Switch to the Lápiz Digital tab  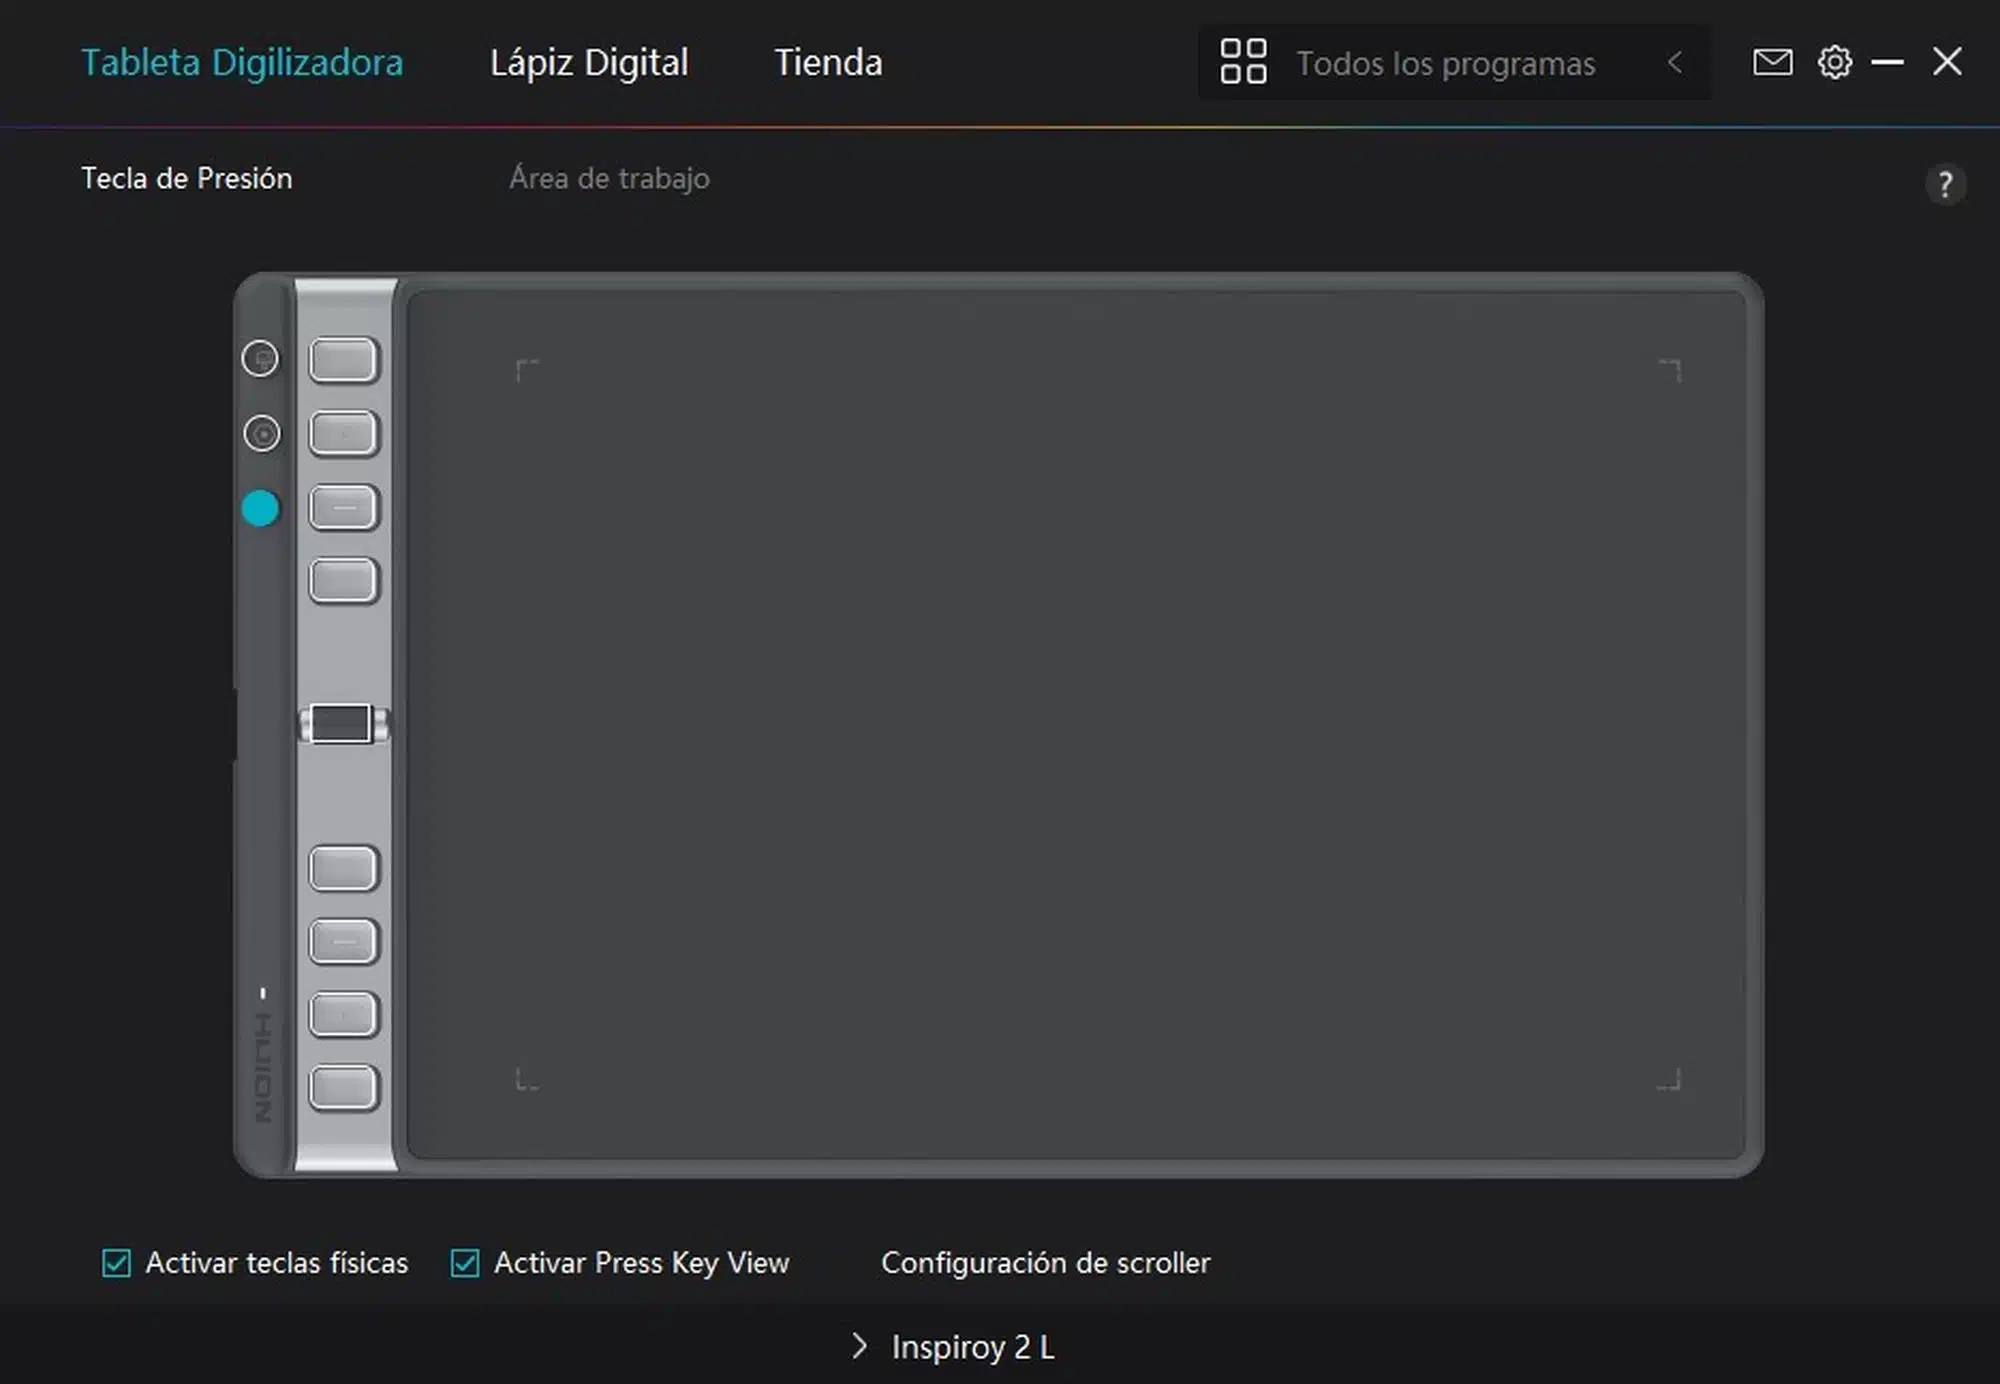tap(588, 62)
